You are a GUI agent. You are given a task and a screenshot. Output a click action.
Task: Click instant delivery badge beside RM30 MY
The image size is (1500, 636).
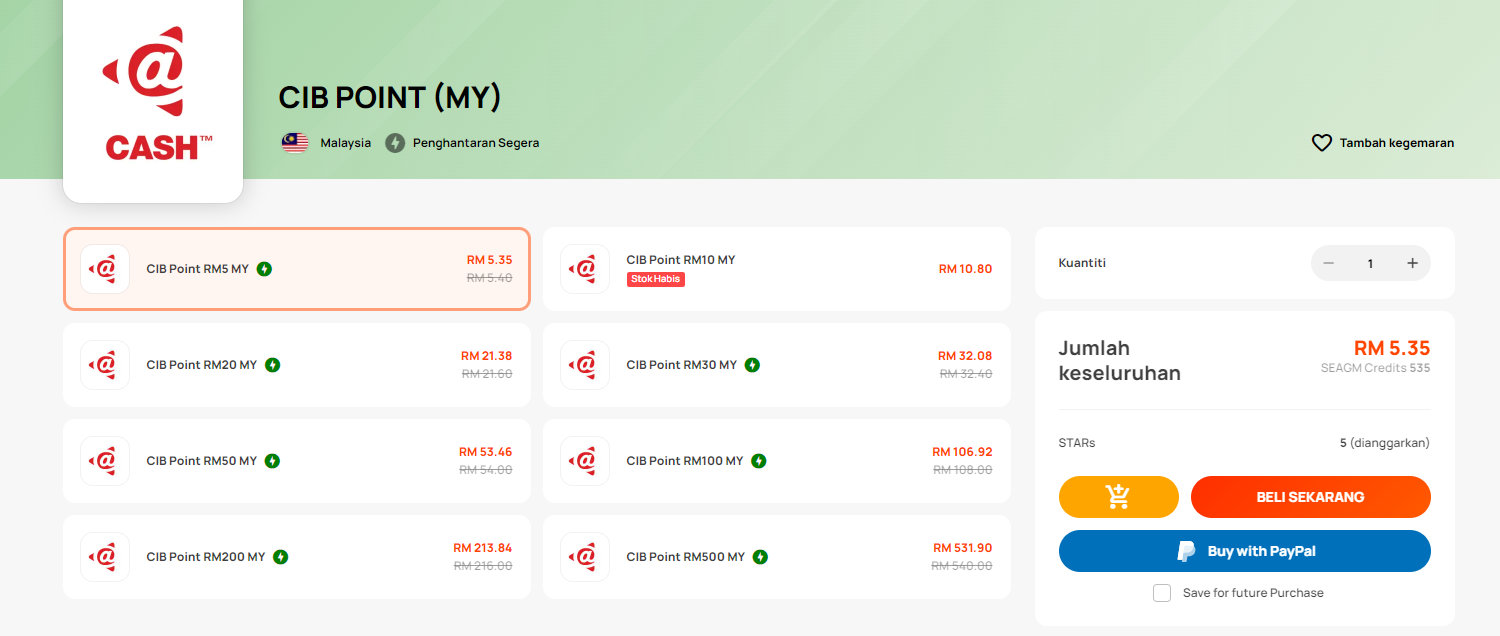[x=752, y=365]
